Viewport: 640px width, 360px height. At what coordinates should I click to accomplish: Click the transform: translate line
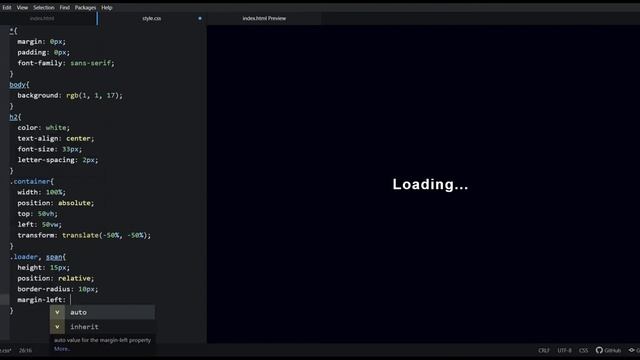pos(84,236)
